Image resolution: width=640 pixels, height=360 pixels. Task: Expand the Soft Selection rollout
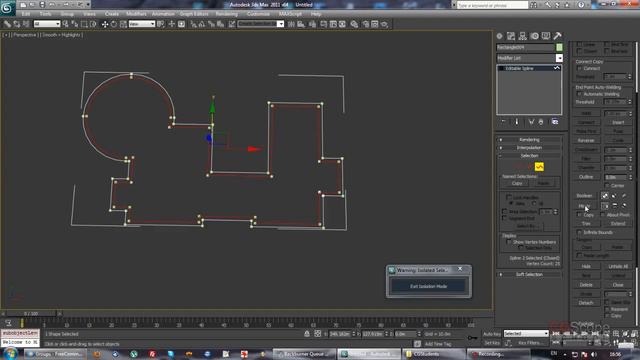point(529,274)
